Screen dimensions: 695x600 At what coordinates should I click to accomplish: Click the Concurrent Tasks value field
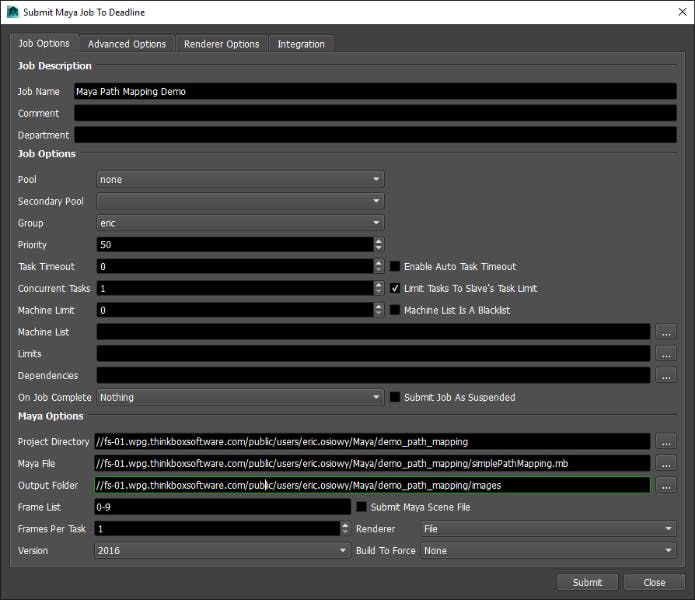point(235,288)
